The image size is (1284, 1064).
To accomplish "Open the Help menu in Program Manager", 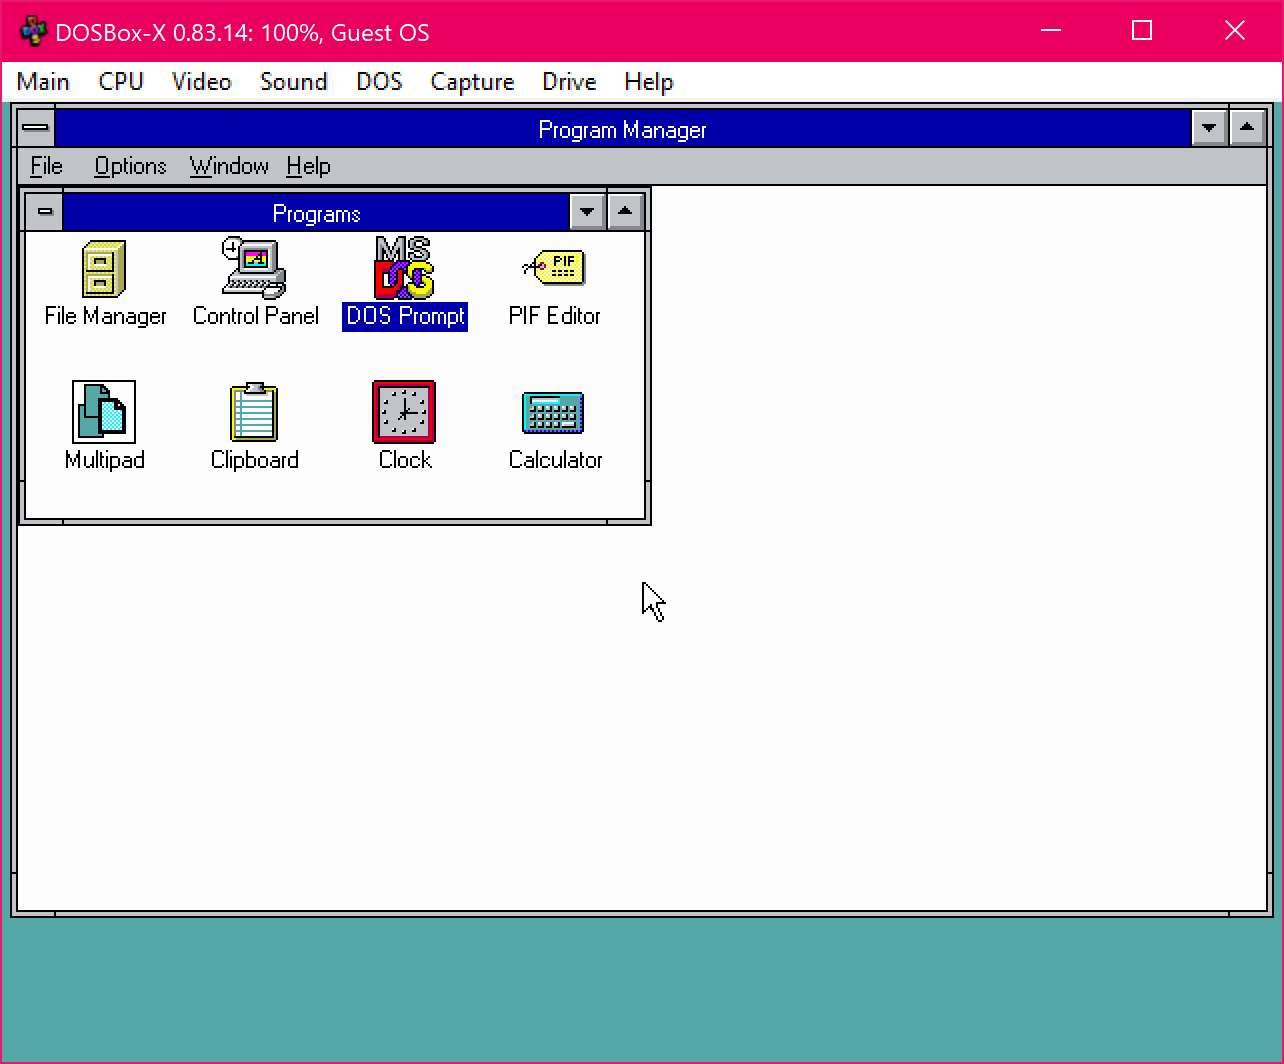I will click(307, 166).
